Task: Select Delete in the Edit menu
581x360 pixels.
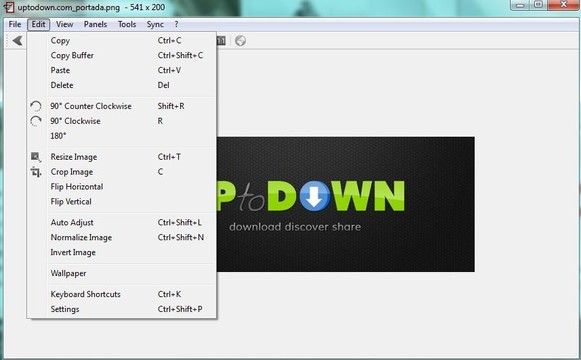Action: click(x=122, y=85)
